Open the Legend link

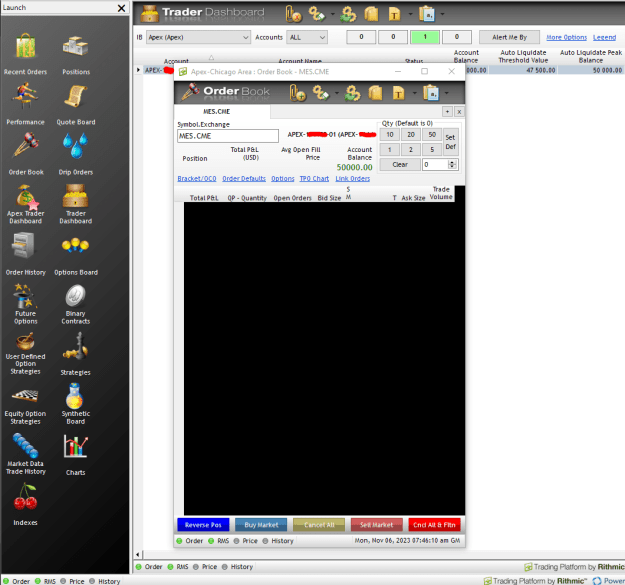[x=604, y=37]
